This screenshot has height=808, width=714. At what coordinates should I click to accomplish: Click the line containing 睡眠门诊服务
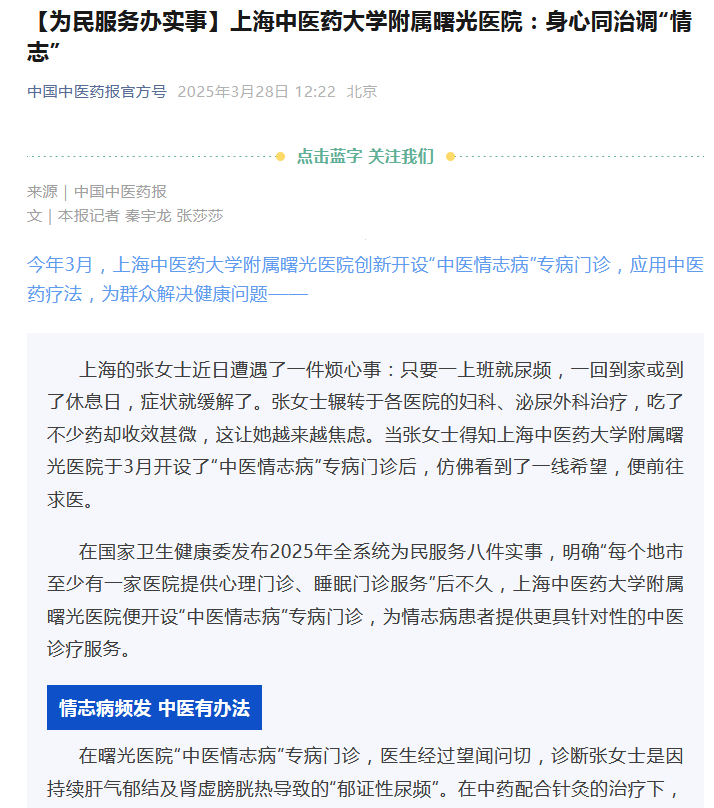pos(365,584)
